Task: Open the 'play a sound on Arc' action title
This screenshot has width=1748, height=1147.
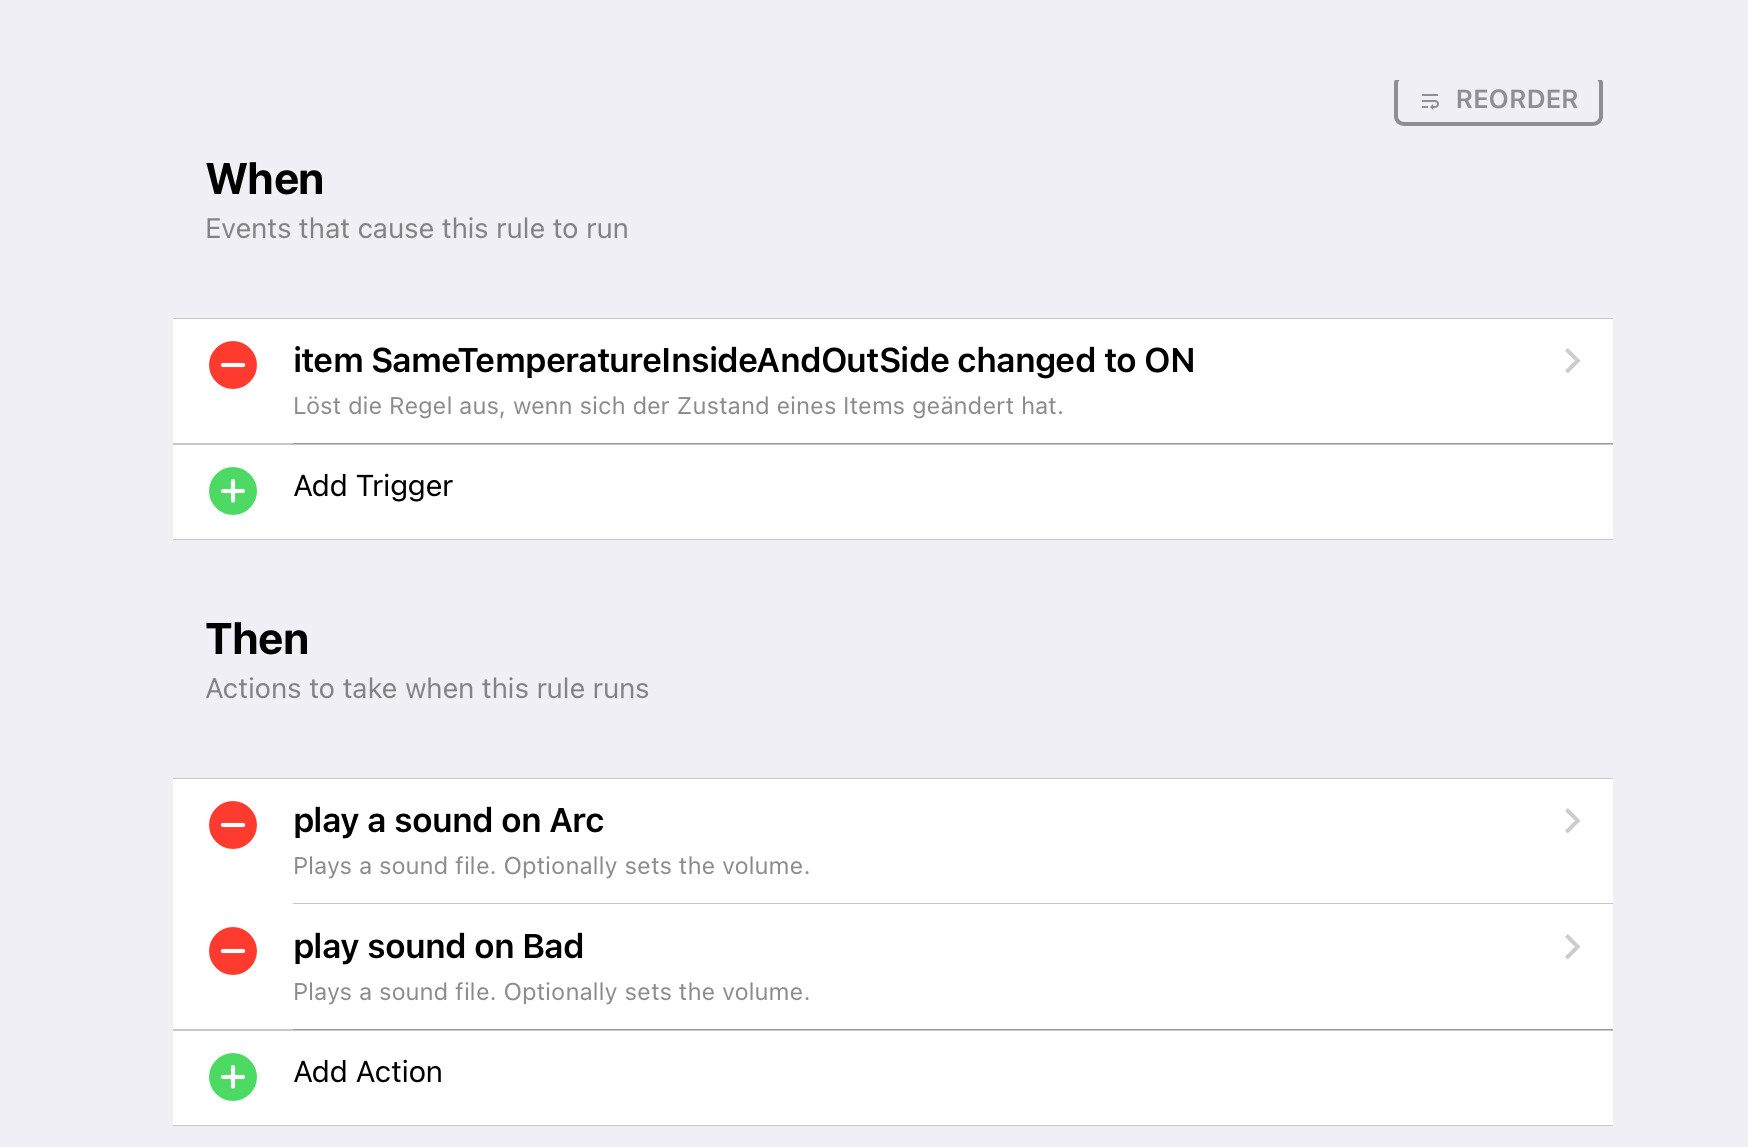Action: tap(449, 821)
